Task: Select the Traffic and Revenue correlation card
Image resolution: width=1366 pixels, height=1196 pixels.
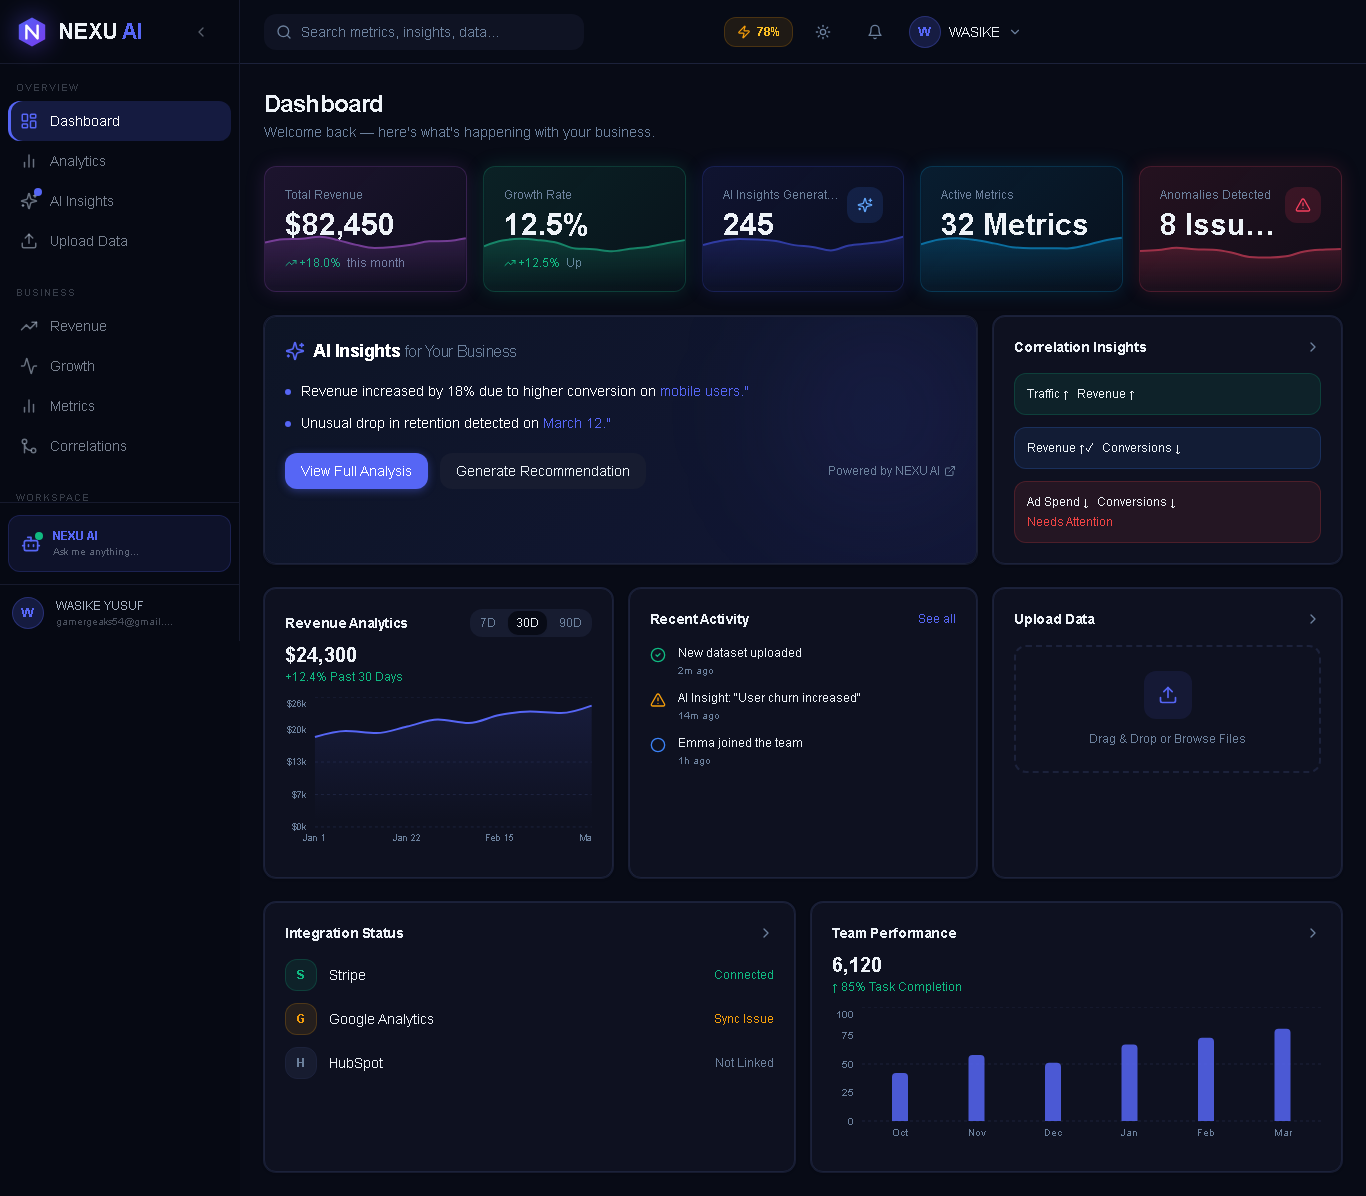Action: [x=1167, y=394]
